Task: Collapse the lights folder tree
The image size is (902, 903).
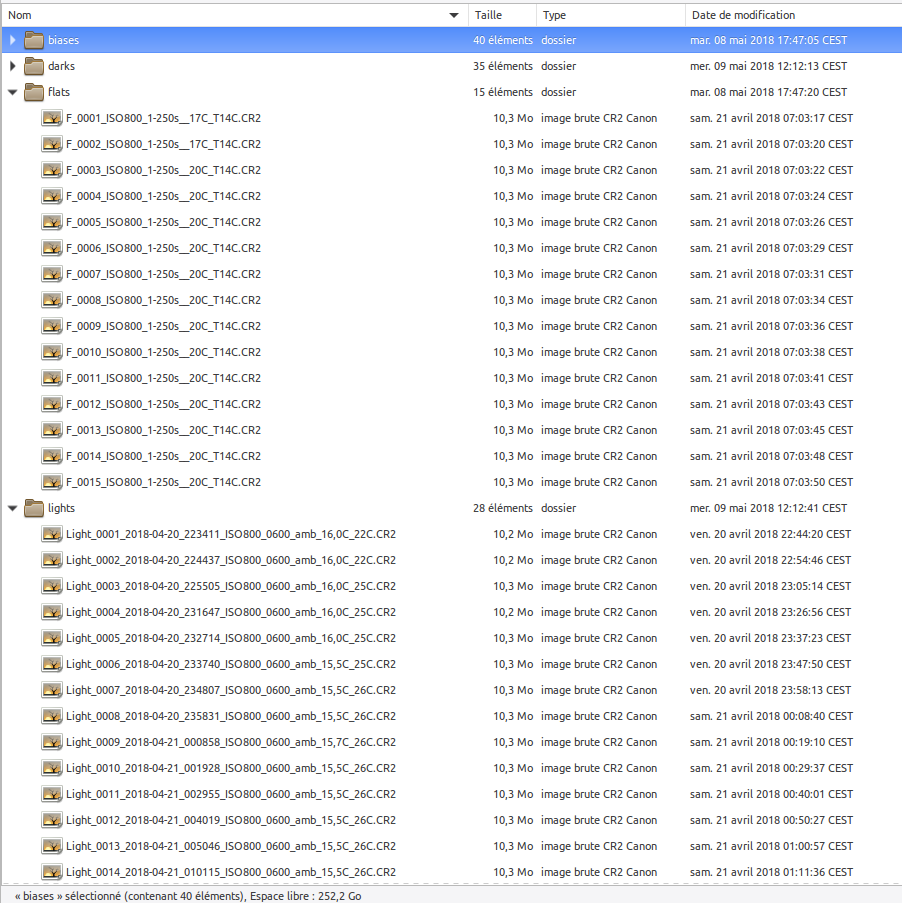Action: click(x=12, y=509)
